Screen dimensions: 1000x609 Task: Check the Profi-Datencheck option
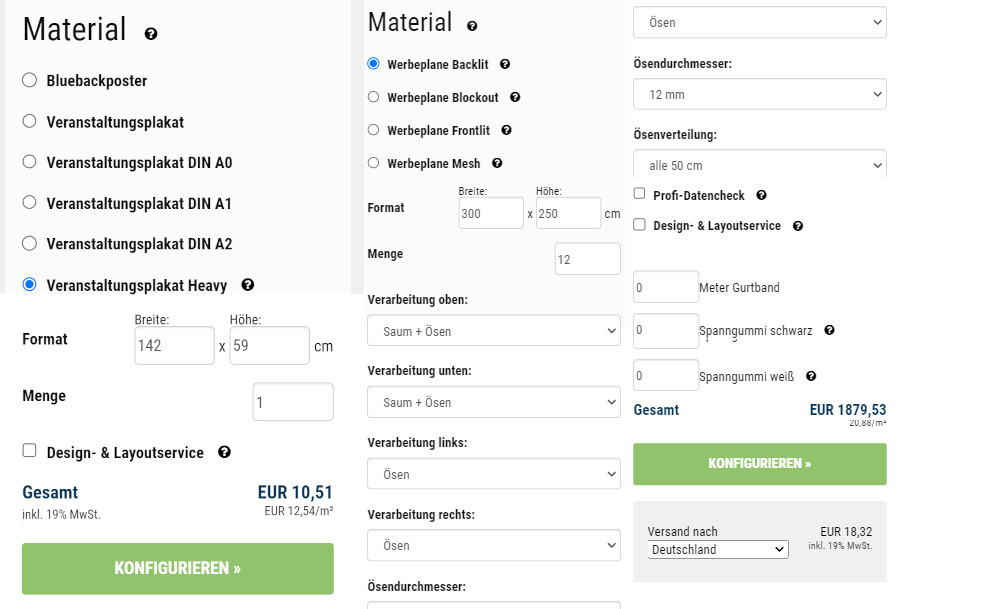(x=638, y=194)
